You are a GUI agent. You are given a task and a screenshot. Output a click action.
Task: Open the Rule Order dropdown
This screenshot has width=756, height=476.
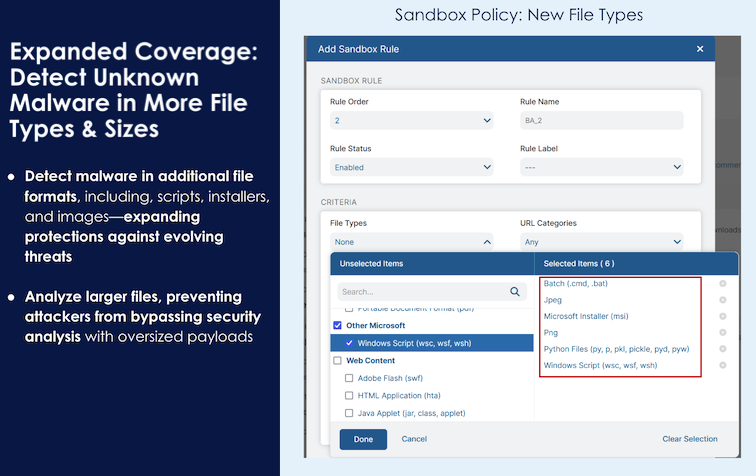[x=411, y=120]
